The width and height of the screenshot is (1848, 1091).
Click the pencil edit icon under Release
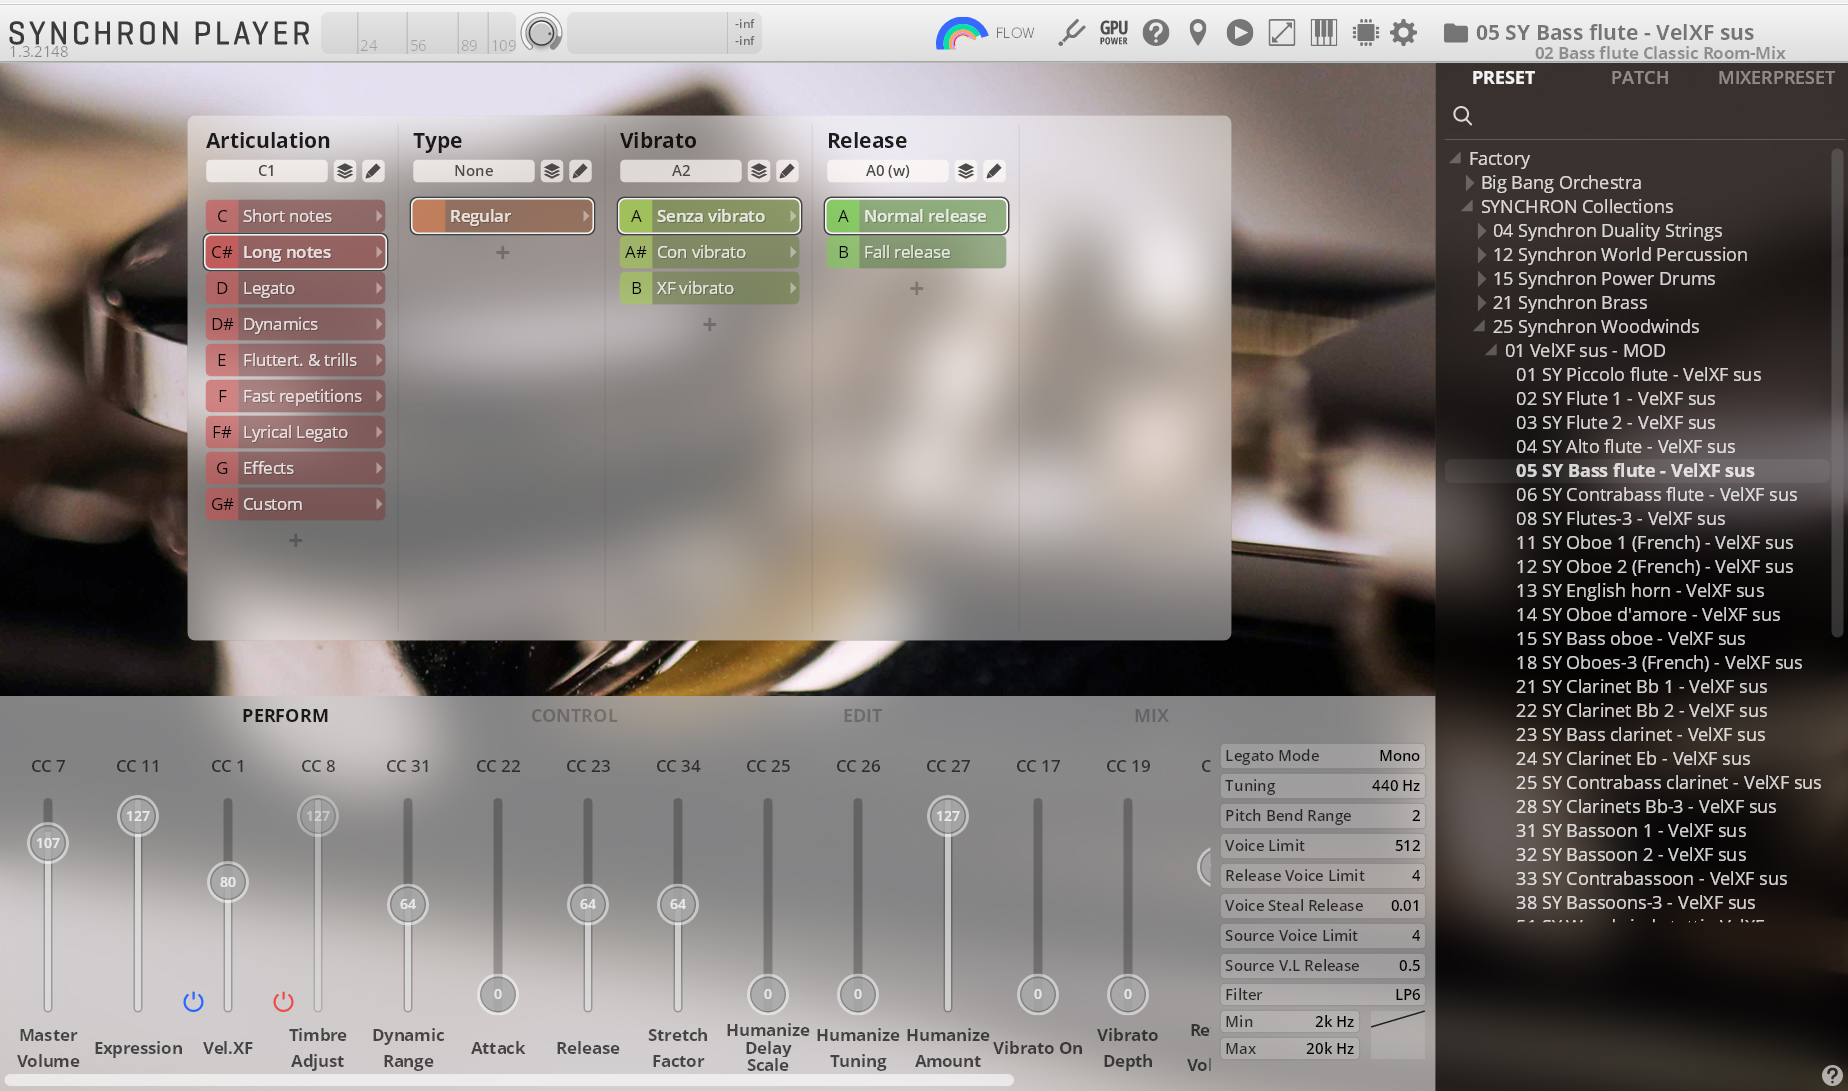coord(994,171)
